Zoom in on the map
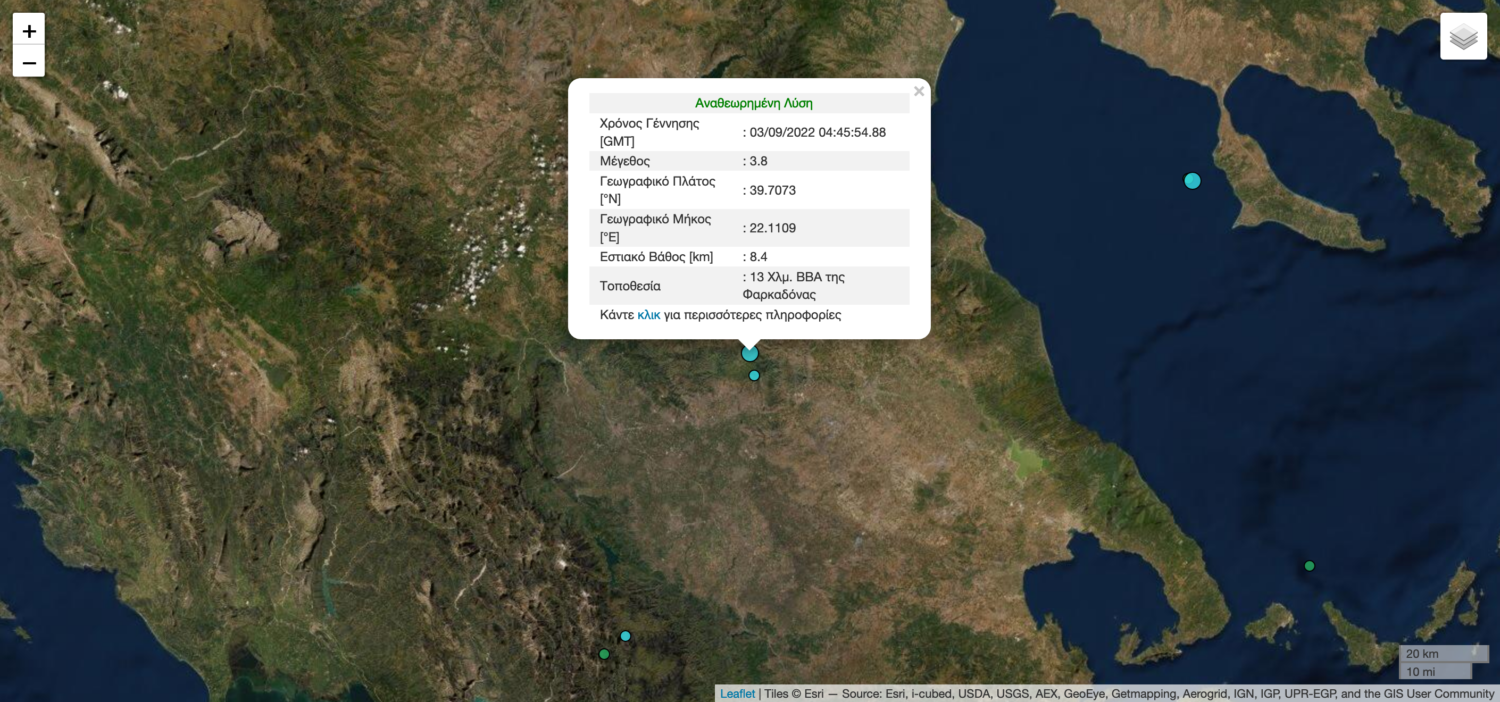The width and height of the screenshot is (1500, 702). tap(29, 30)
